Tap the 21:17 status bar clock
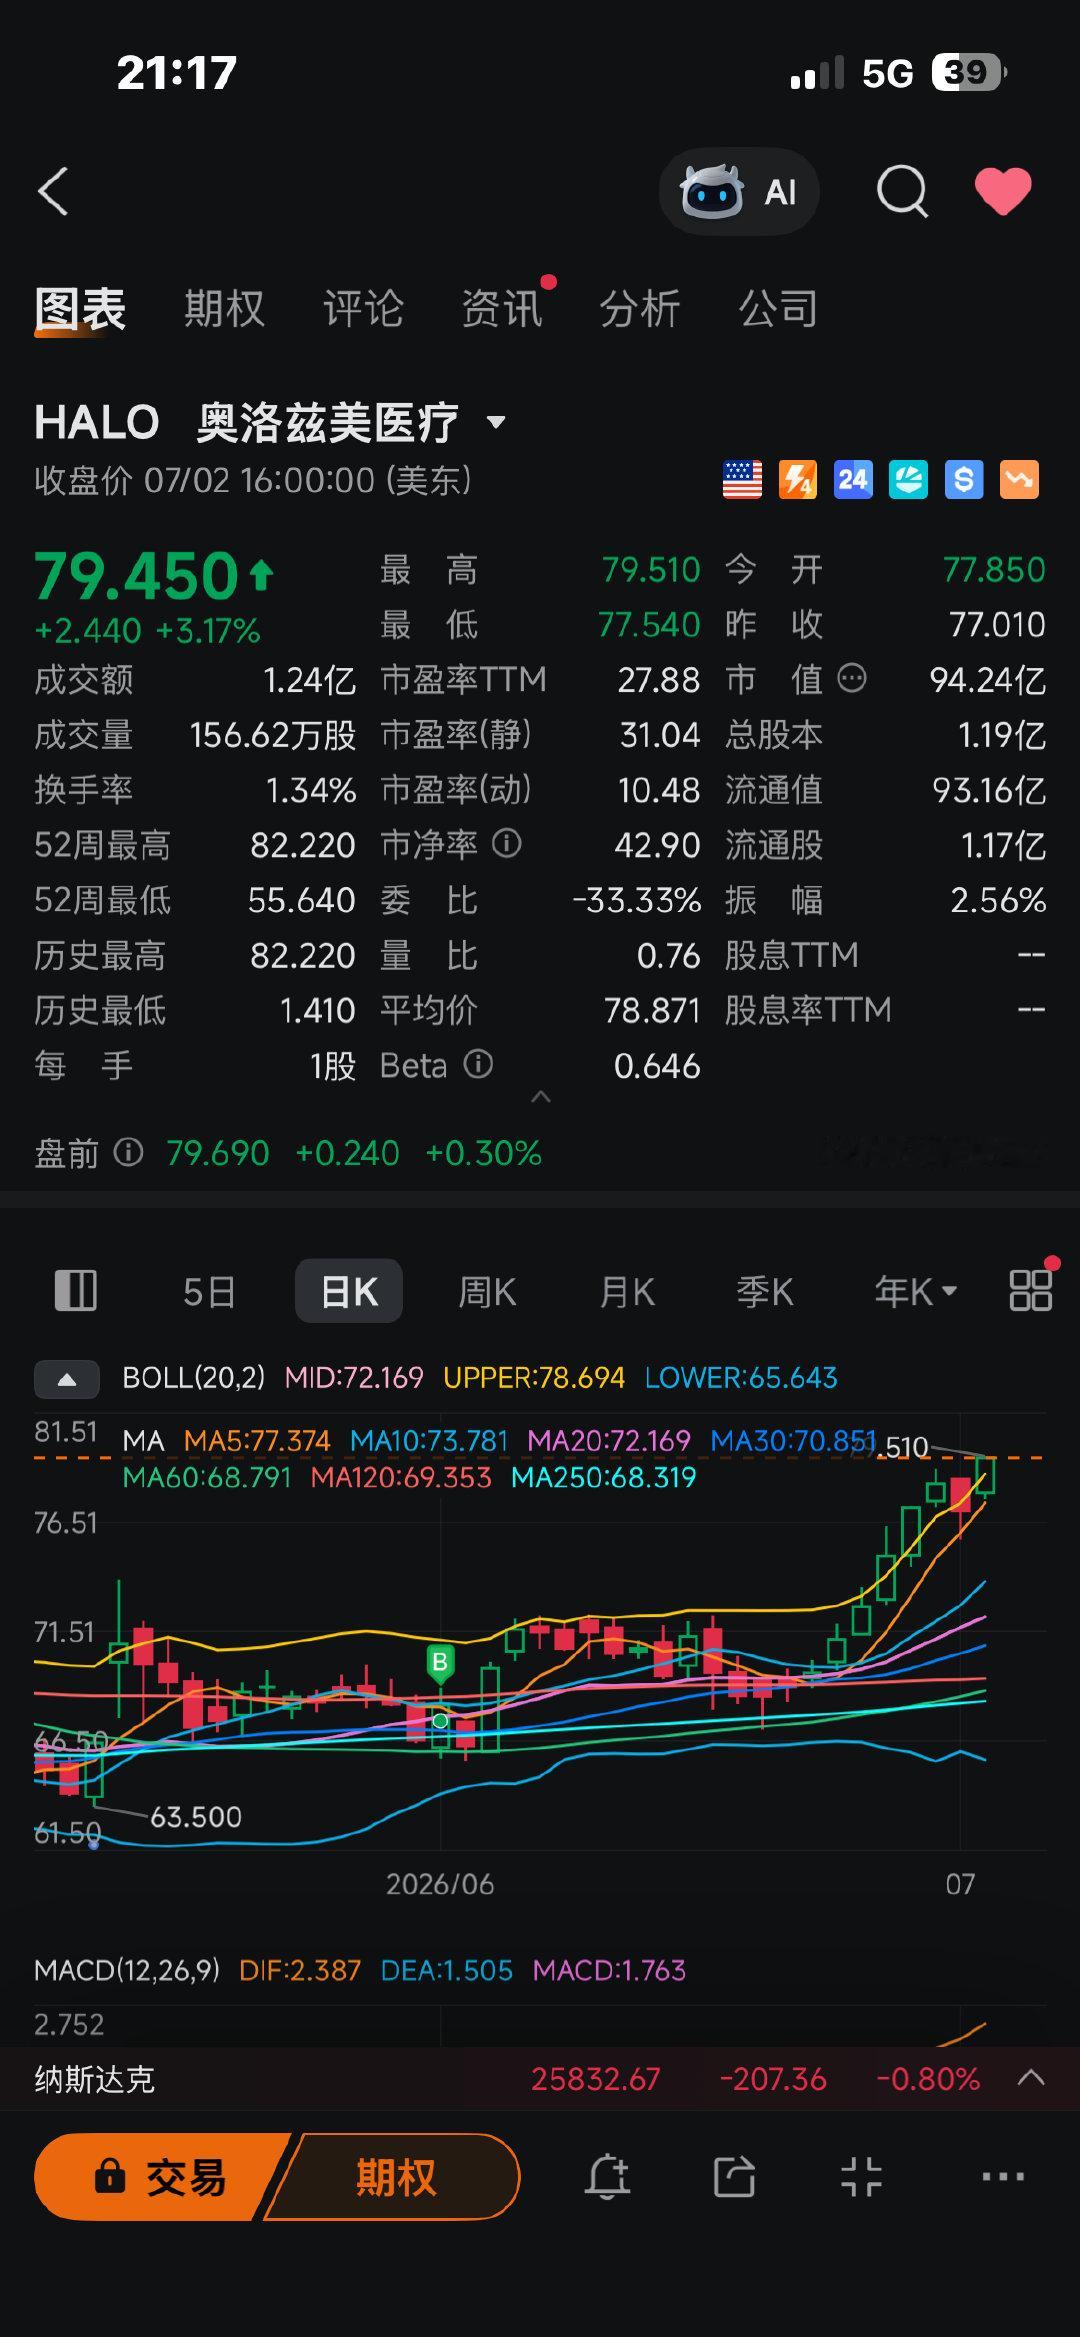This screenshot has width=1080, height=2337. (x=177, y=72)
